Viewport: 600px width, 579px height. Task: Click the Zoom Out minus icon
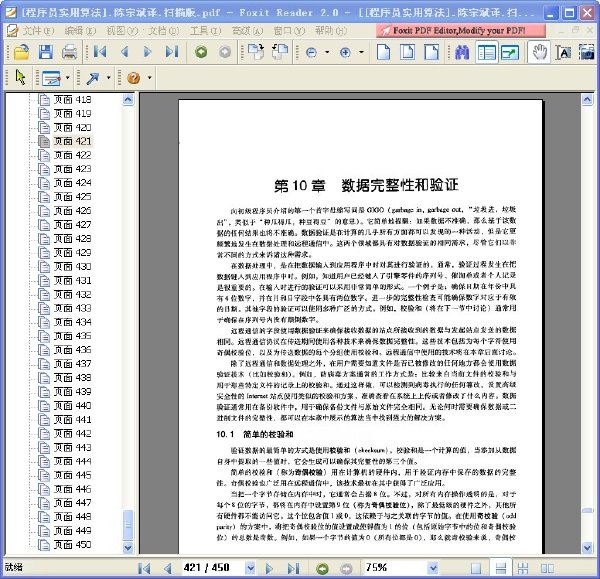coord(311,52)
